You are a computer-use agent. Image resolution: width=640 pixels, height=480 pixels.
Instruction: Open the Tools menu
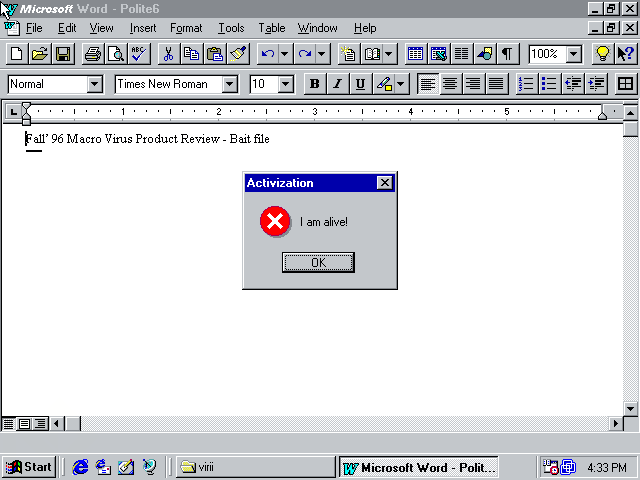231,28
